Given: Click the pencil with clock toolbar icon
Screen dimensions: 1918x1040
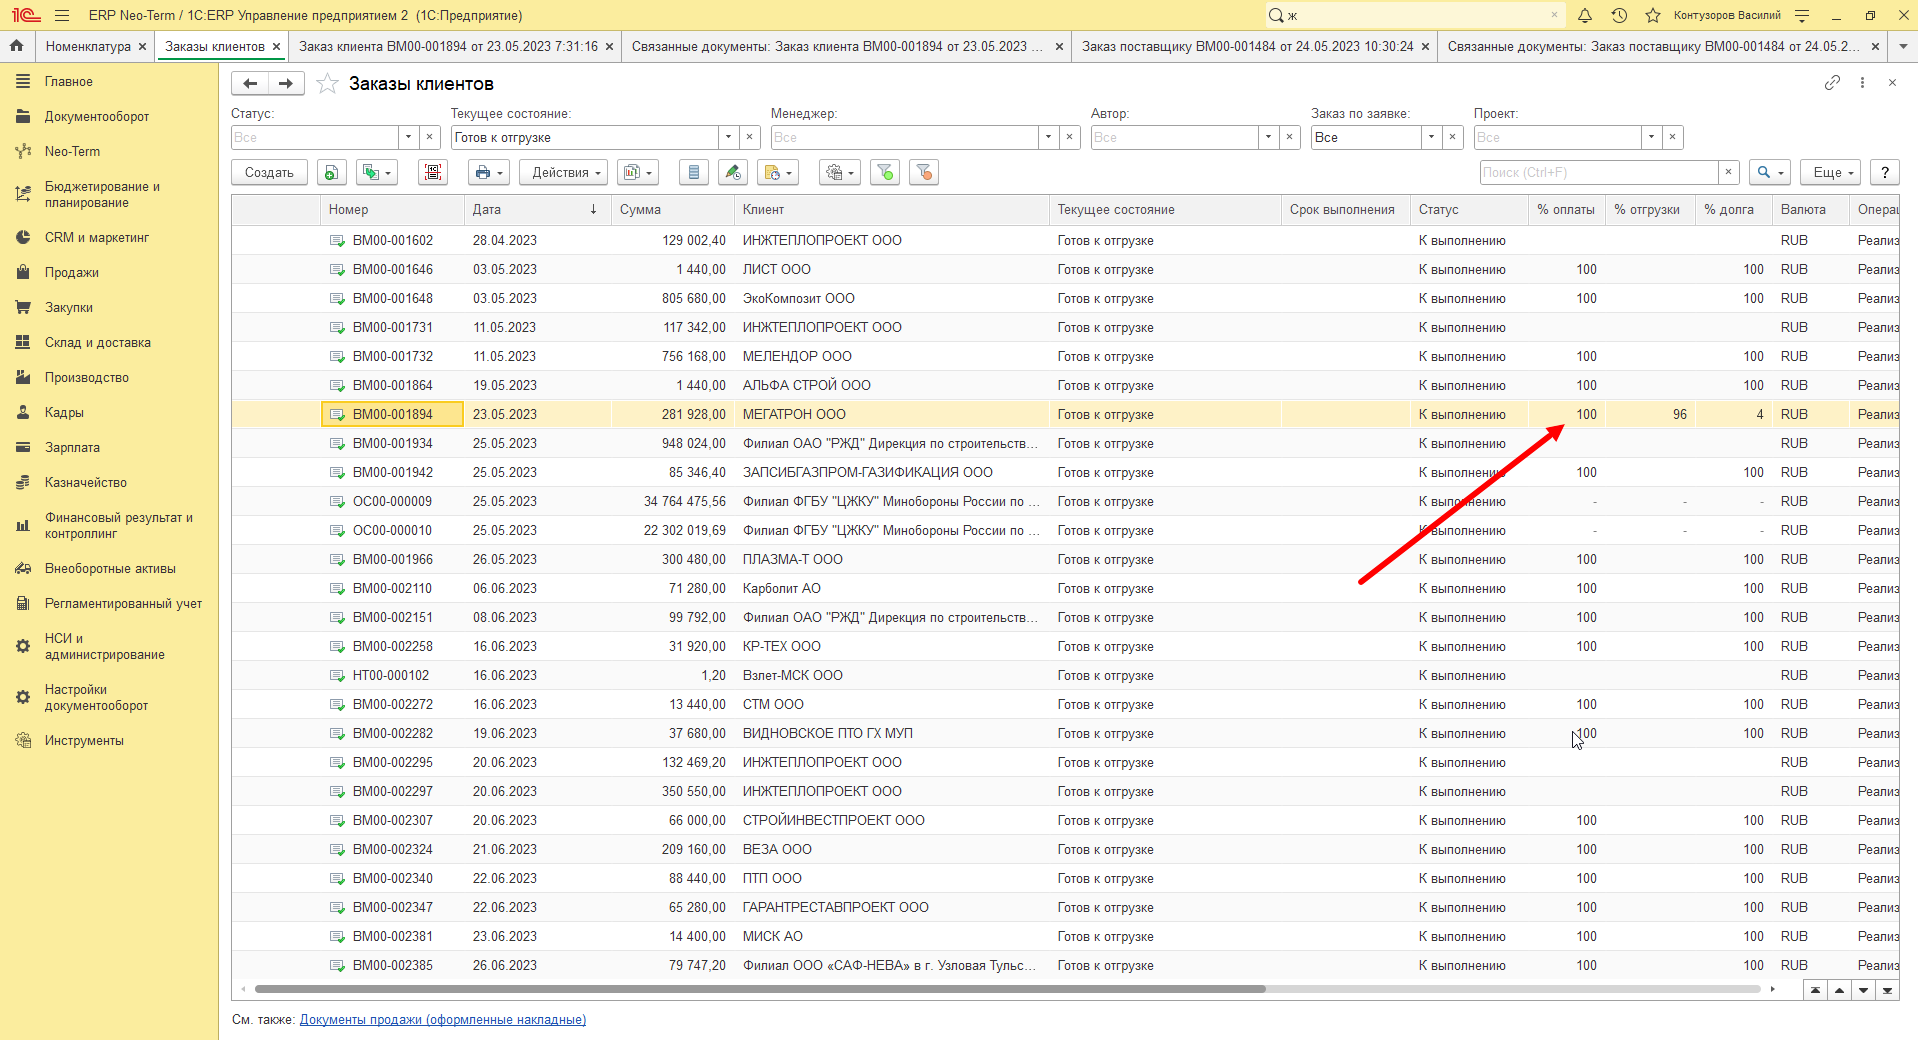Looking at the screenshot, I should [x=733, y=172].
